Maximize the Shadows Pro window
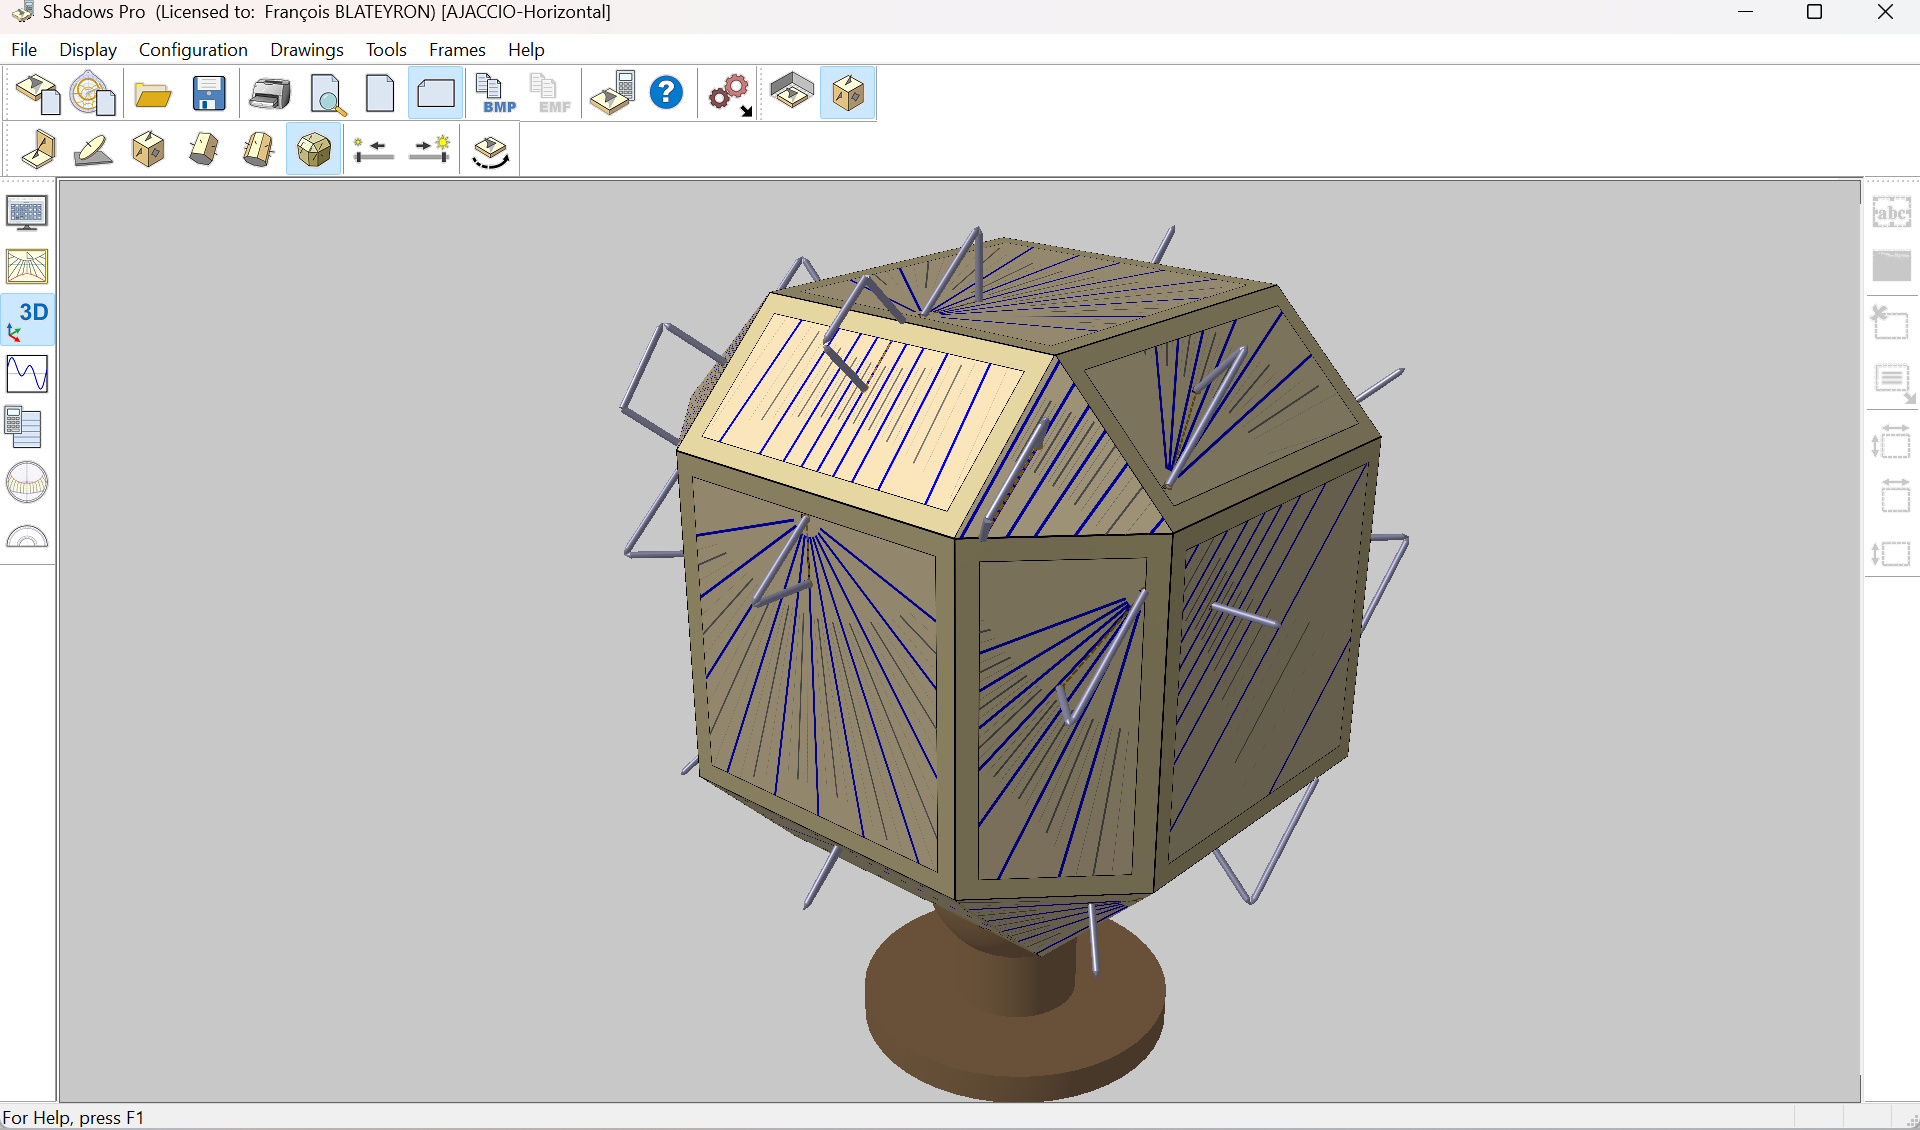The width and height of the screenshot is (1920, 1130). (1814, 12)
